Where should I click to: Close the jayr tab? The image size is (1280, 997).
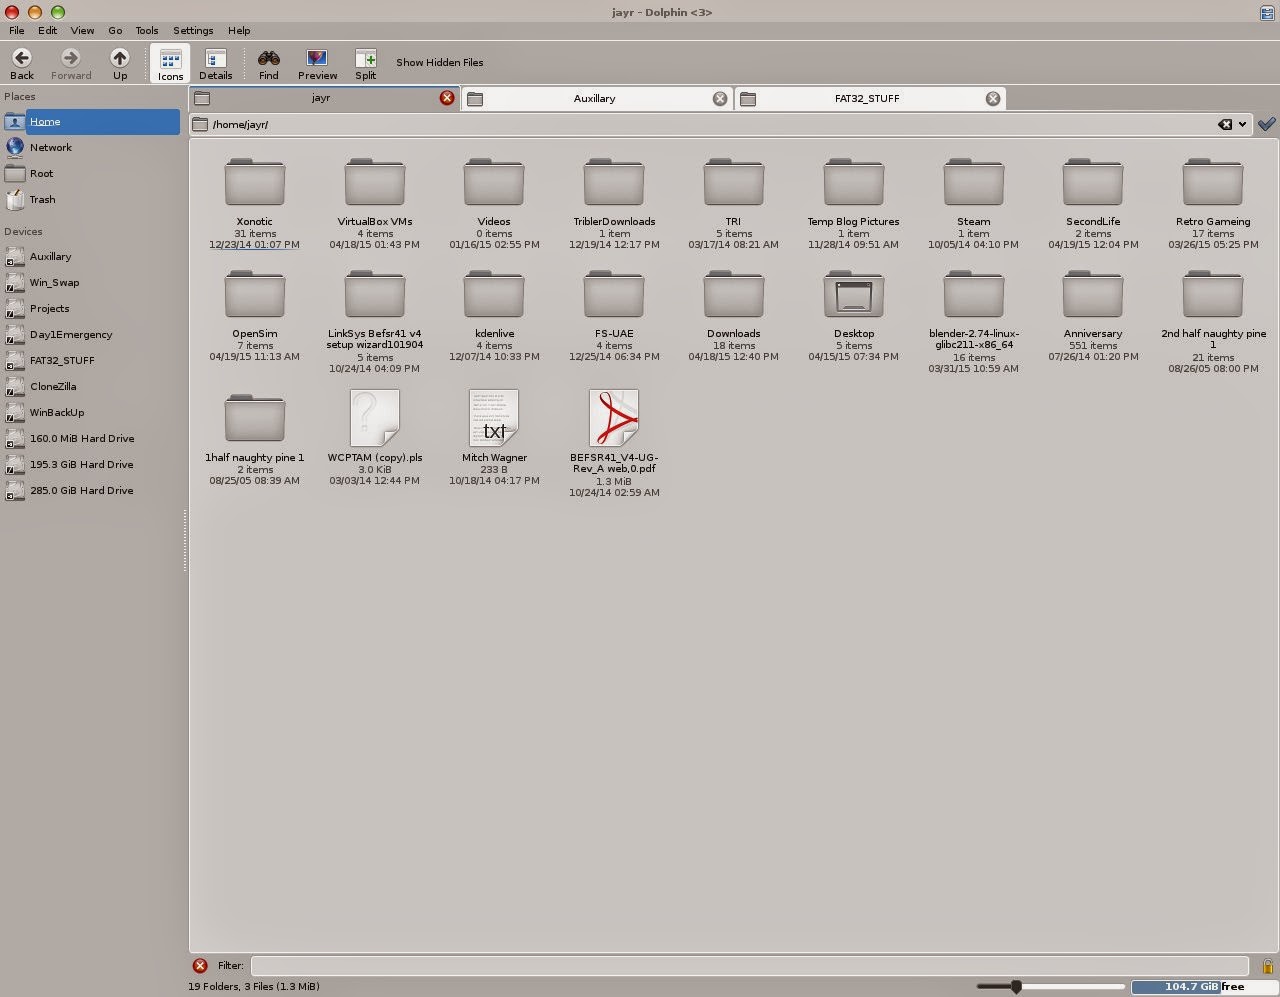pyautogui.click(x=447, y=98)
